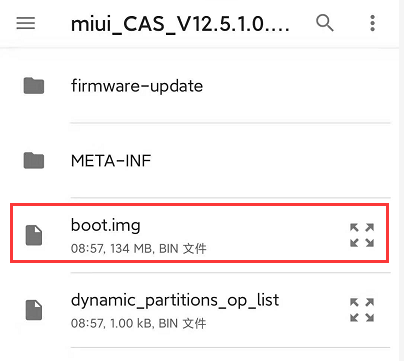Tap the miui_CAS_V12.5.1.0 archive title

[x=180, y=24]
